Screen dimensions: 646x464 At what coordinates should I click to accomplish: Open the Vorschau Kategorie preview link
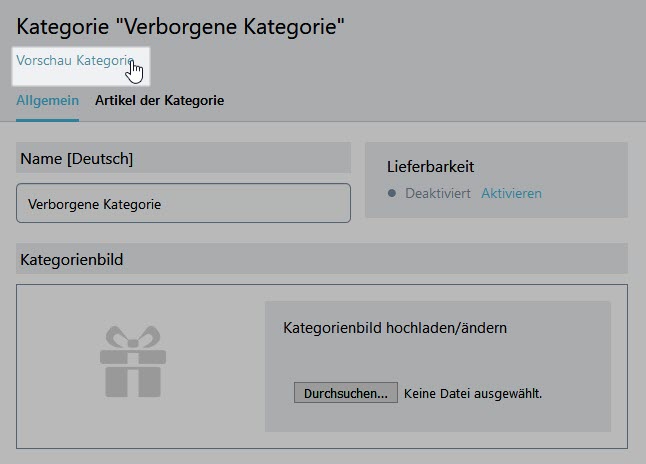75,61
